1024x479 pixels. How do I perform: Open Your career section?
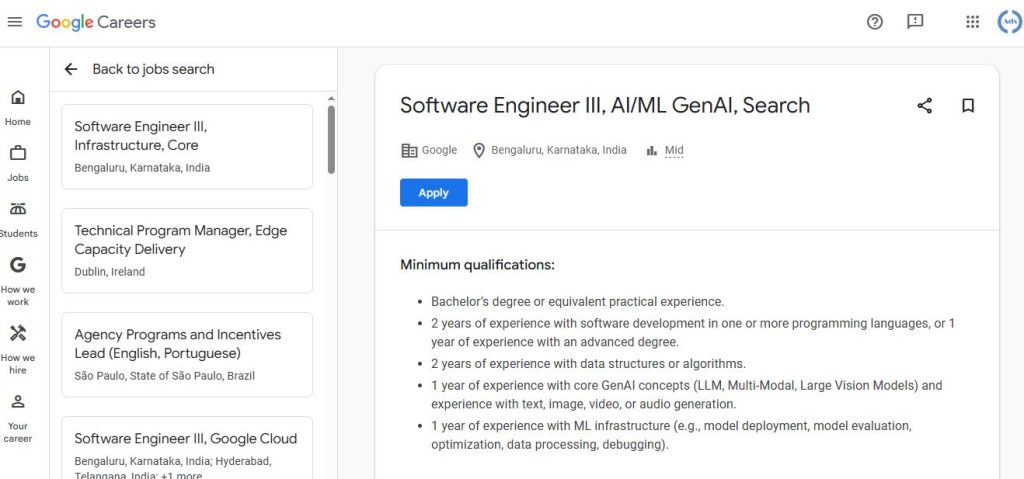[x=18, y=416]
